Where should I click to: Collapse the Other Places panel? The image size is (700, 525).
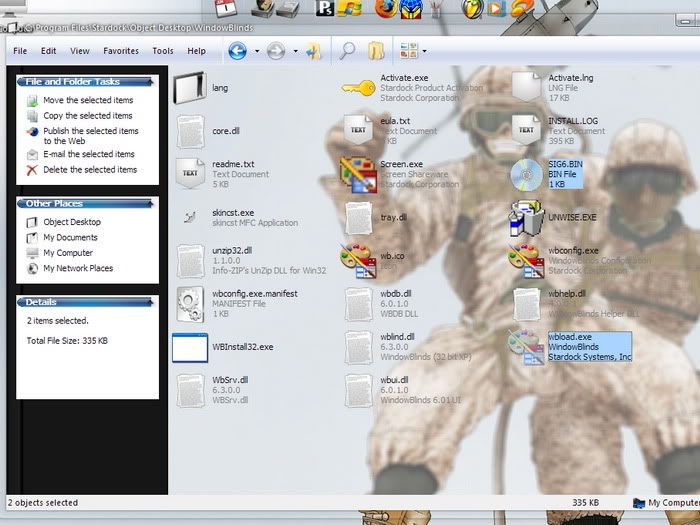[x=151, y=204]
